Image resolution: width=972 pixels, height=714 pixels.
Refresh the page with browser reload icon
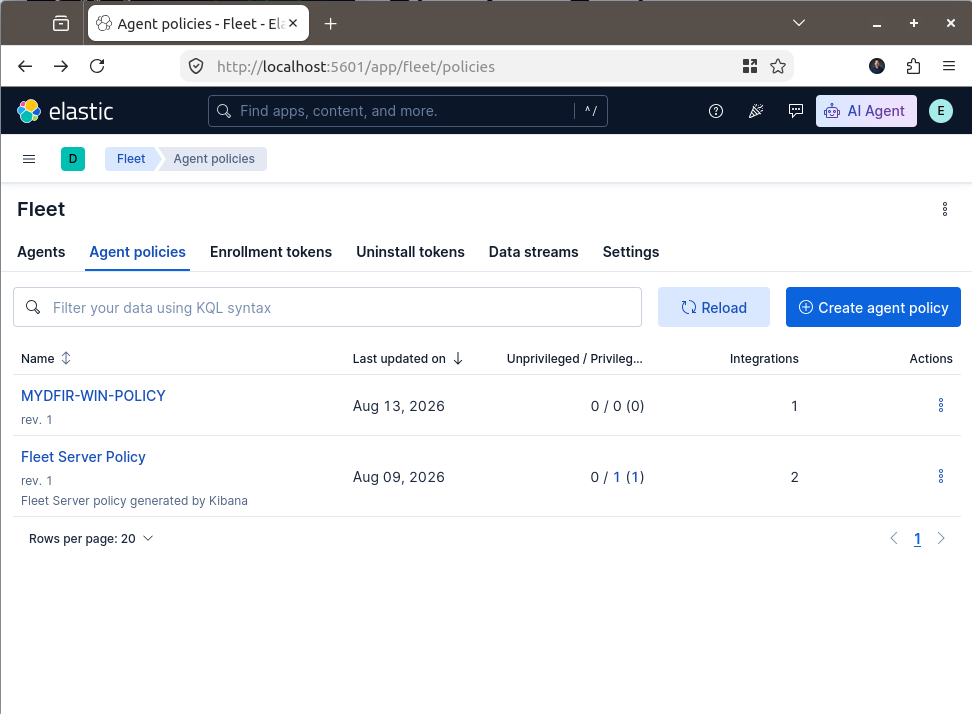pyautogui.click(x=97, y=66)
